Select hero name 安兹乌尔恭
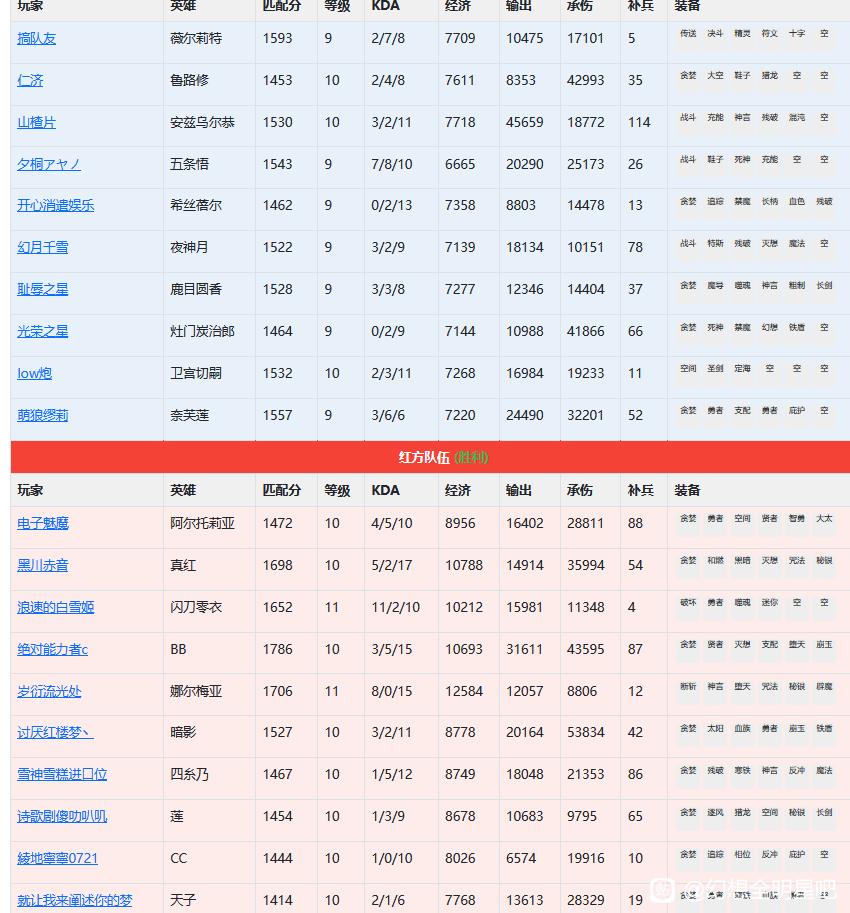 pos(203,122)
